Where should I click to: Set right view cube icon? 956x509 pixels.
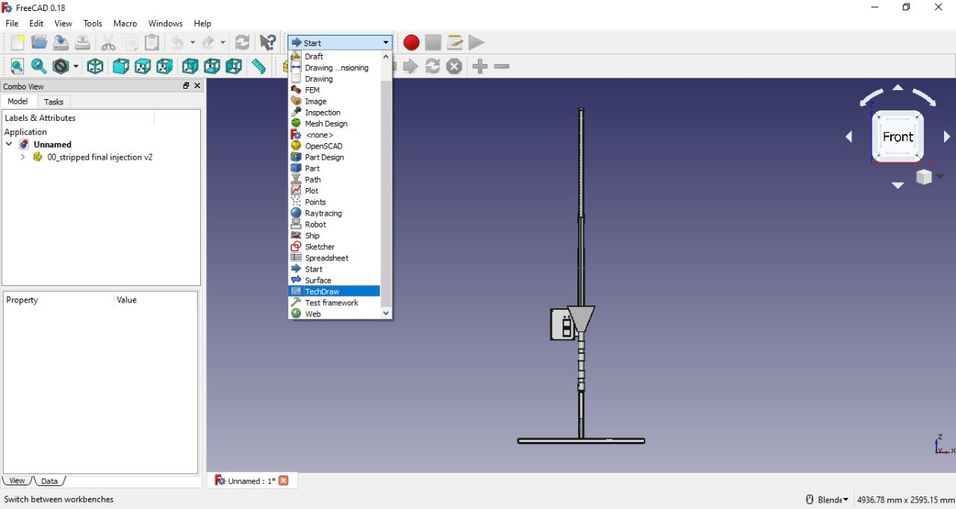165,66
